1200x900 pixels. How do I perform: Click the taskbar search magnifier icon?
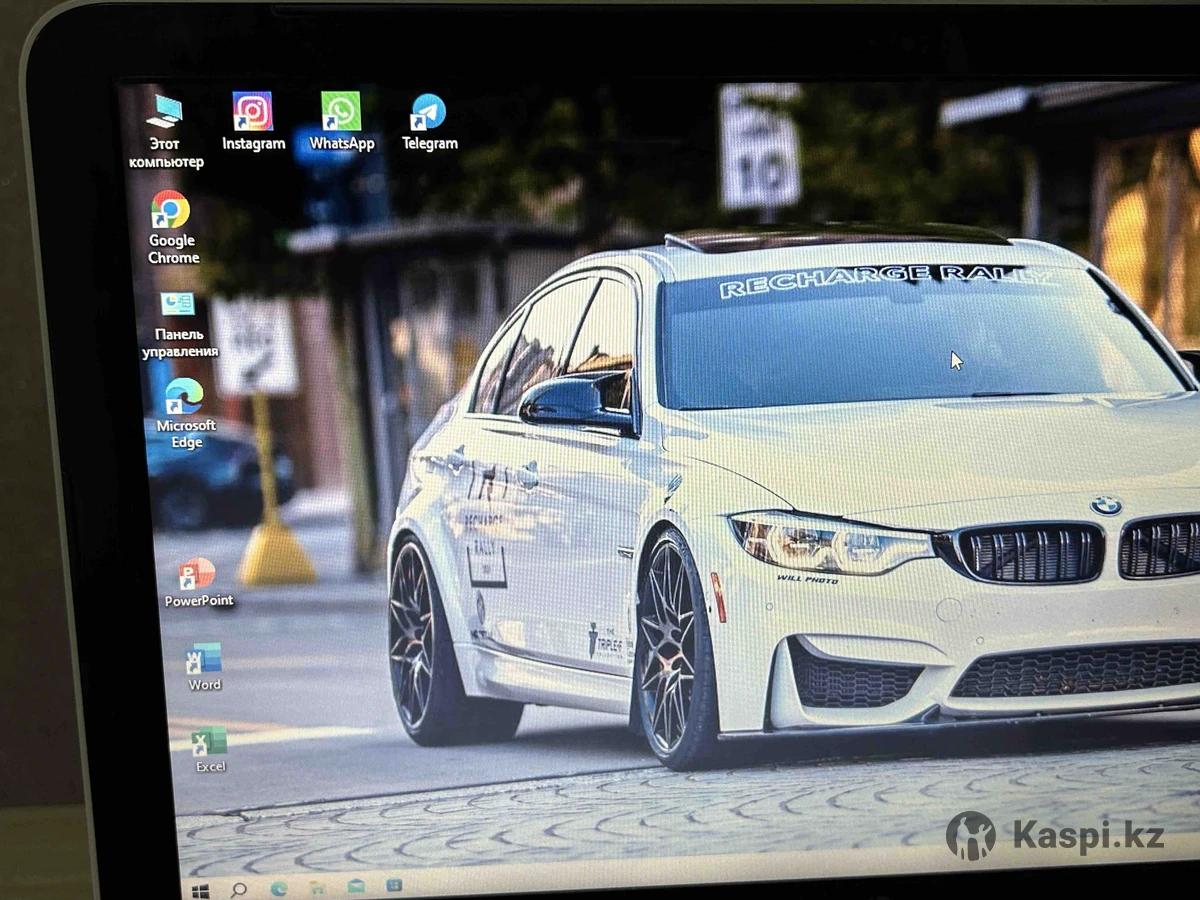pyautogui.click(x=239, y=889)
